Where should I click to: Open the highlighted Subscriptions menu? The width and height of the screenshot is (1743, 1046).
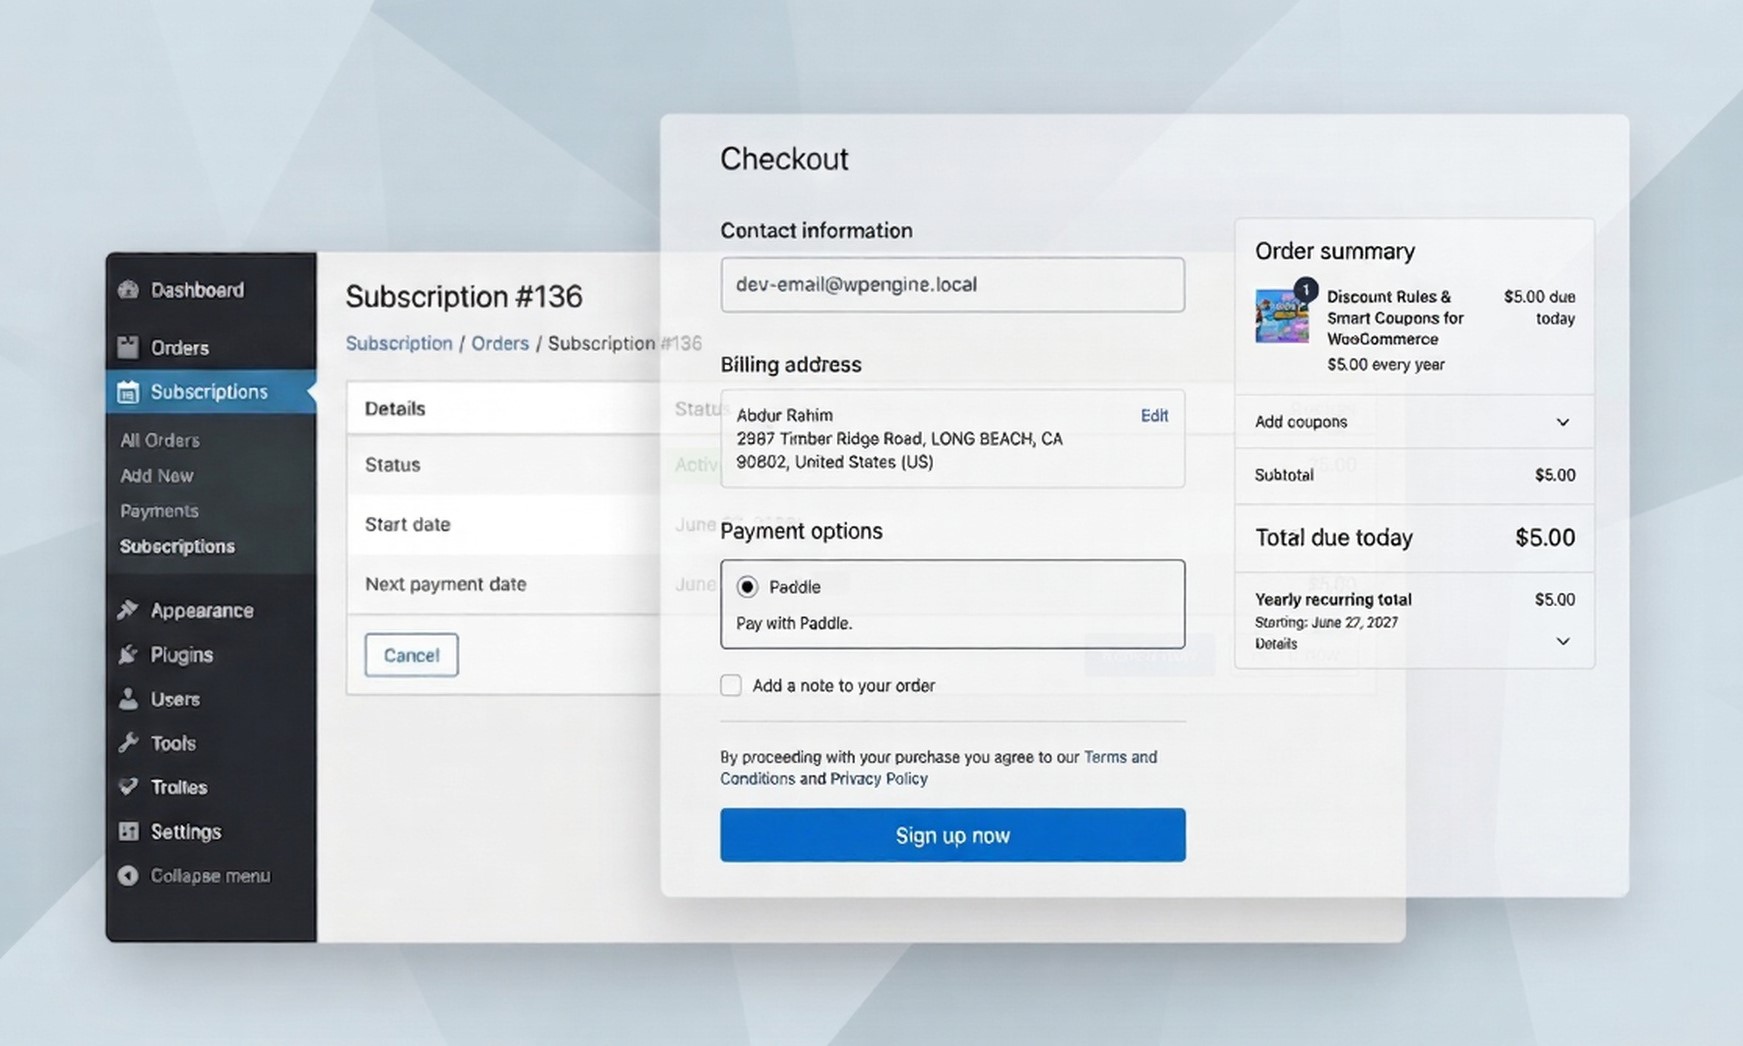click(210, 392)
